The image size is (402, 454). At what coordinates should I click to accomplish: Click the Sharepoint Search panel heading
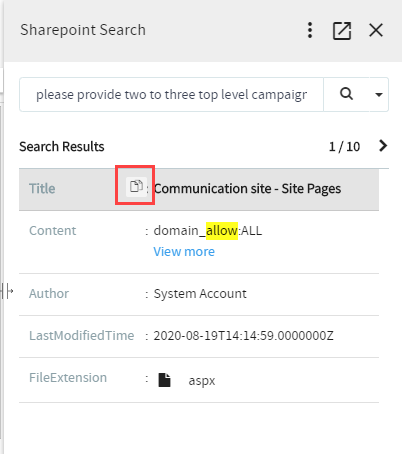(83, 30)
